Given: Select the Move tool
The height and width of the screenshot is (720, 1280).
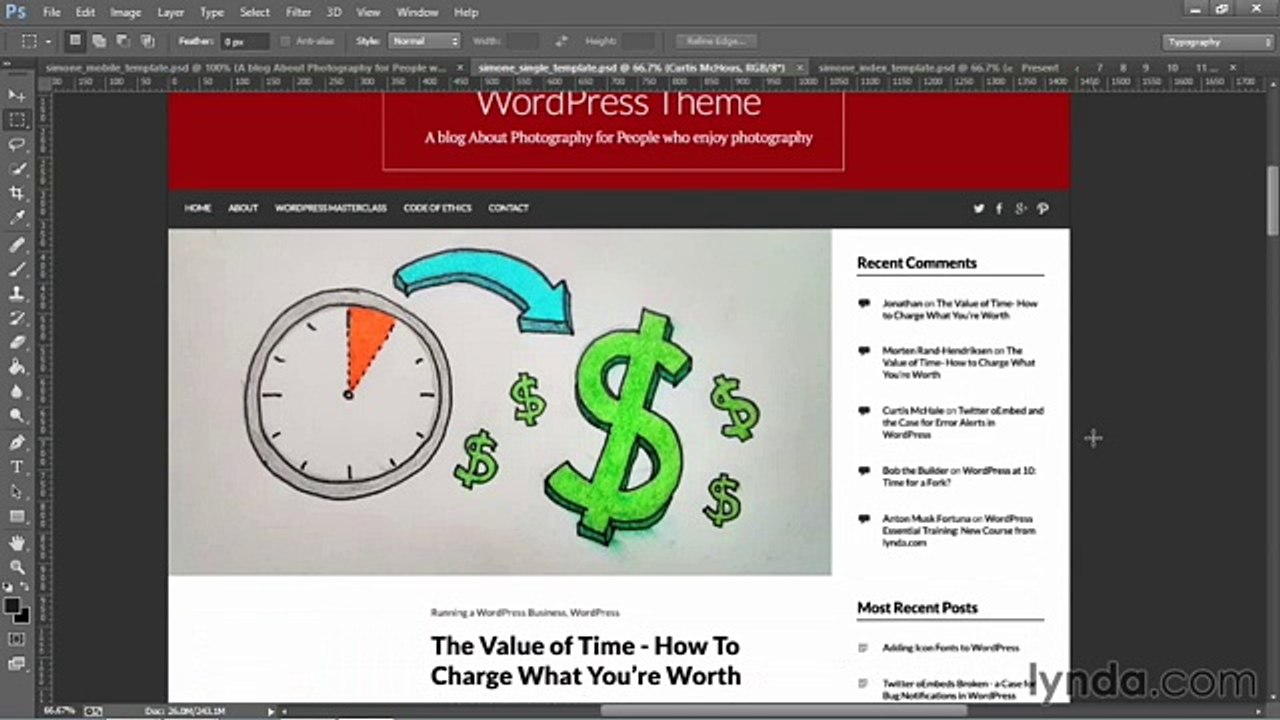Looking at the screenshot, I should point(17,96).
